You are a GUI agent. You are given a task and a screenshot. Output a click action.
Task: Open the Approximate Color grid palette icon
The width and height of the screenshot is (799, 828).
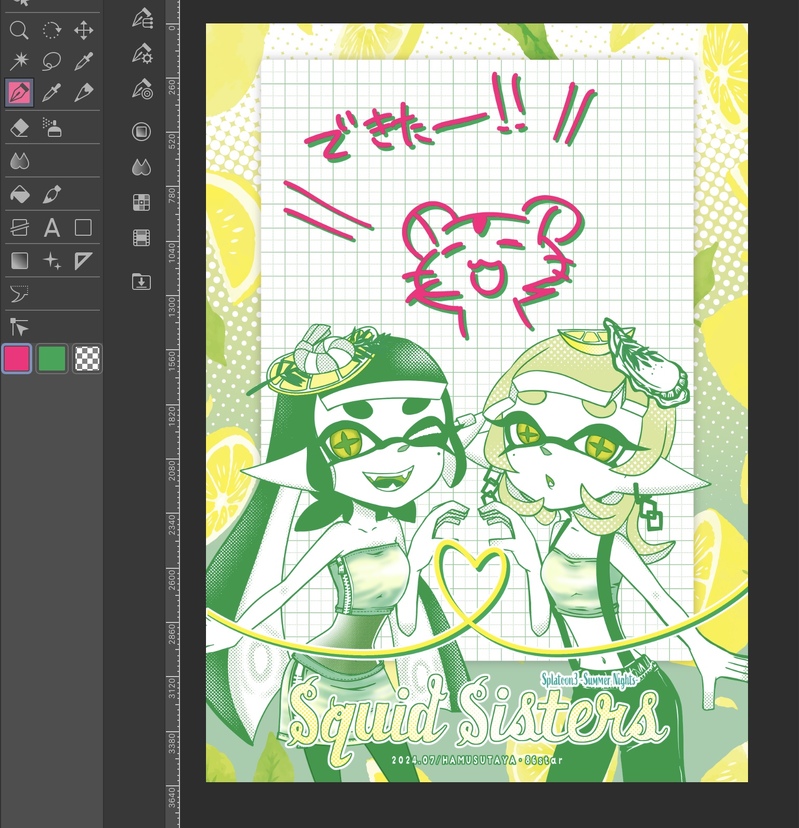tap(141, 202)
